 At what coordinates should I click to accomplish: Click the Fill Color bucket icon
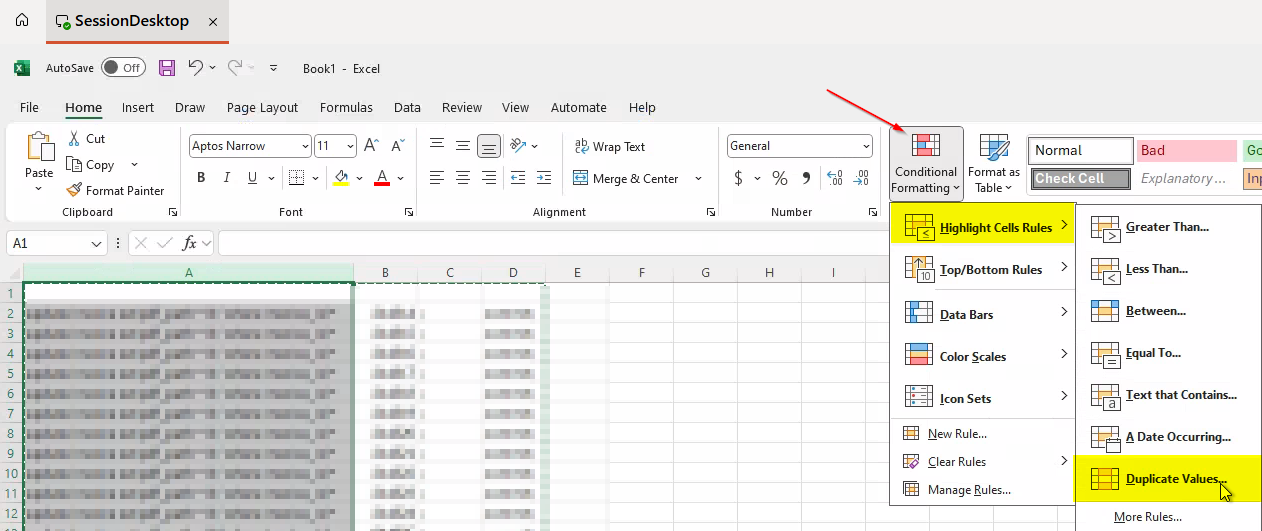[341, 178]
